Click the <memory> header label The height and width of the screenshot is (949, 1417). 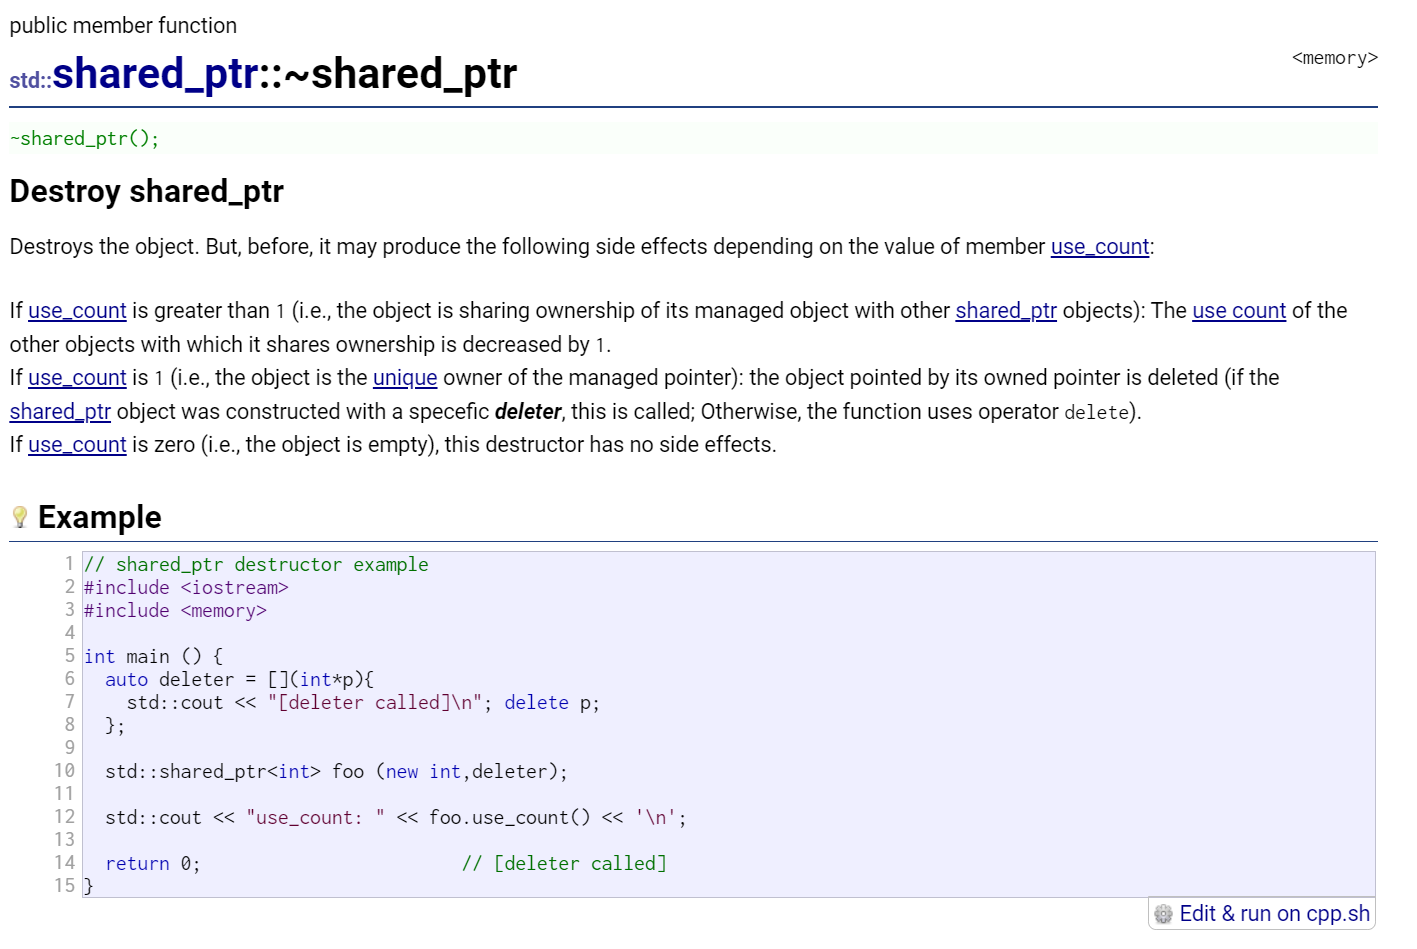click(1334, 58)
